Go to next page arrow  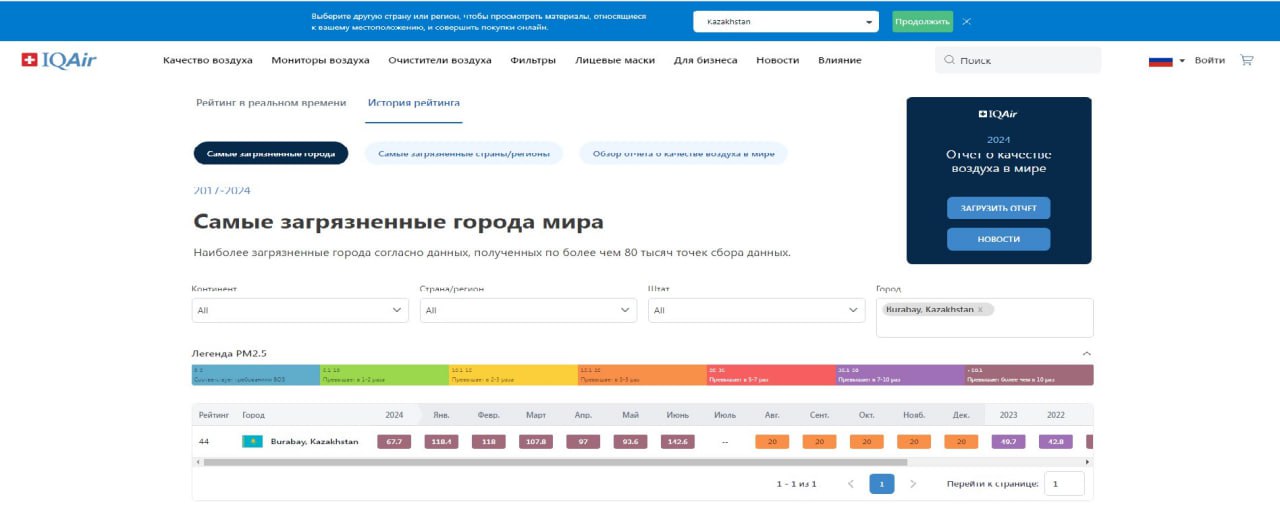coord(912,484)
